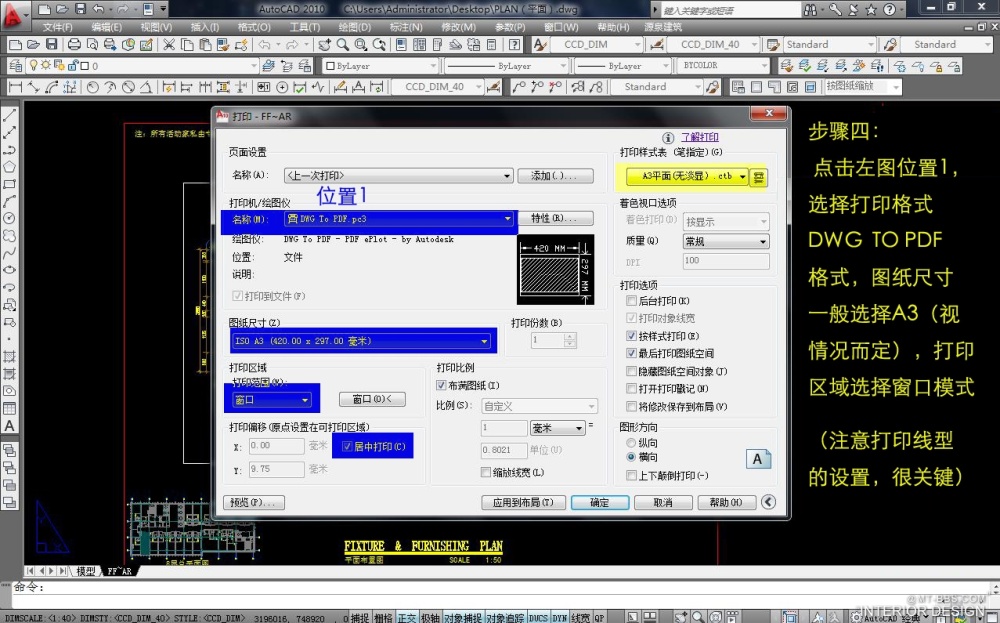Select the multiline text A tool
Screen dimensions: 1000x623
click(10, 426)
